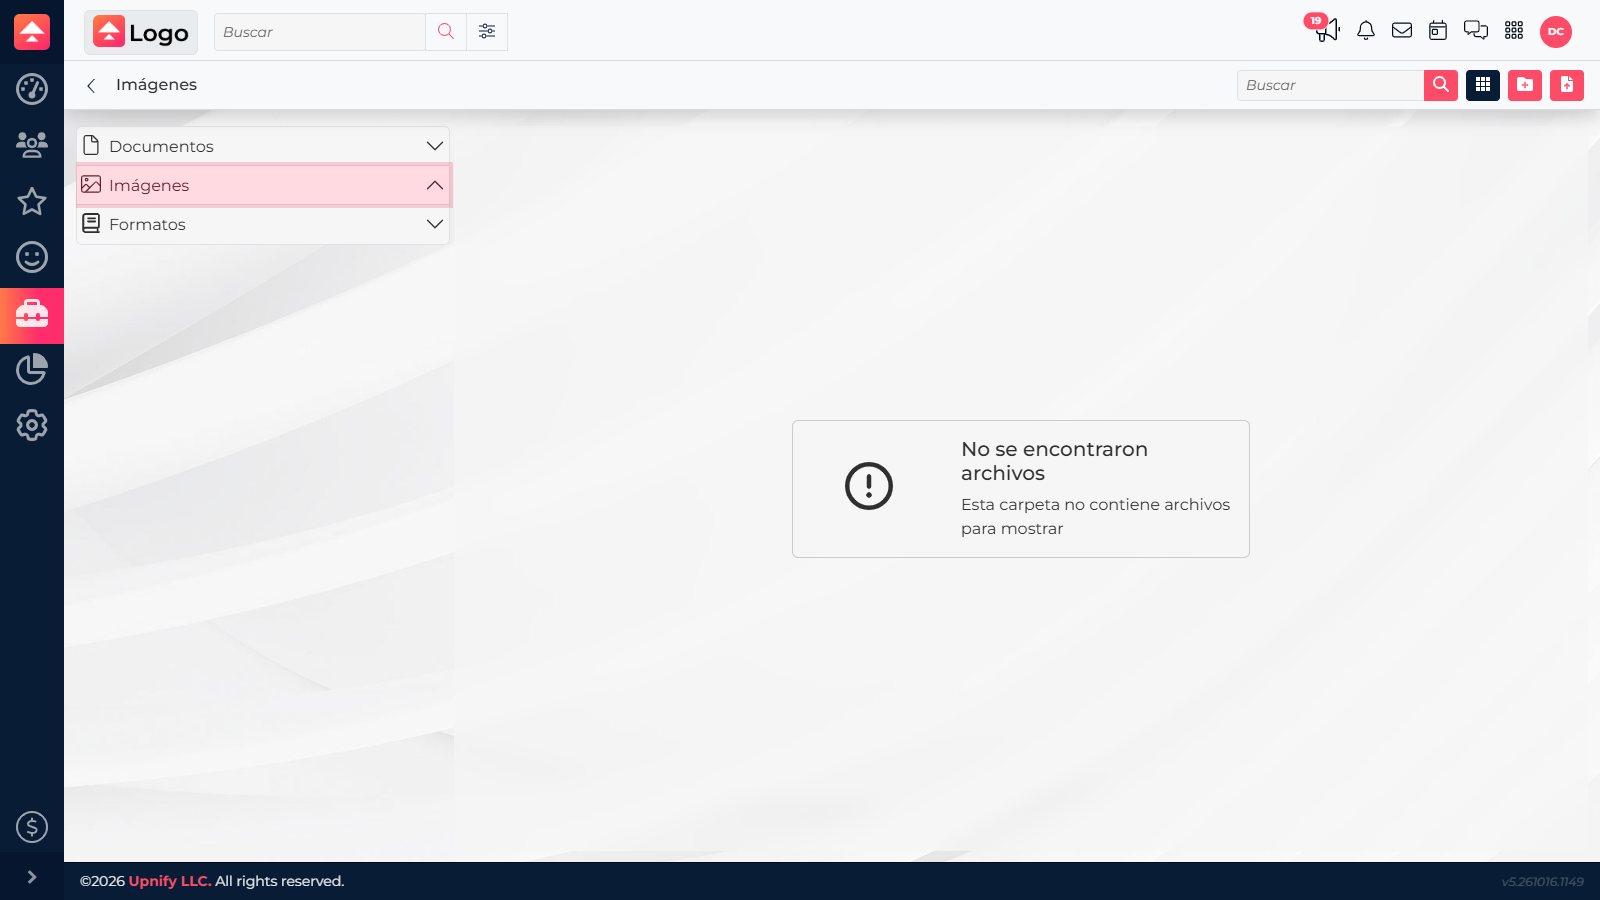Click the Logo brand image

pyautogui.click(x=141, y=32)
